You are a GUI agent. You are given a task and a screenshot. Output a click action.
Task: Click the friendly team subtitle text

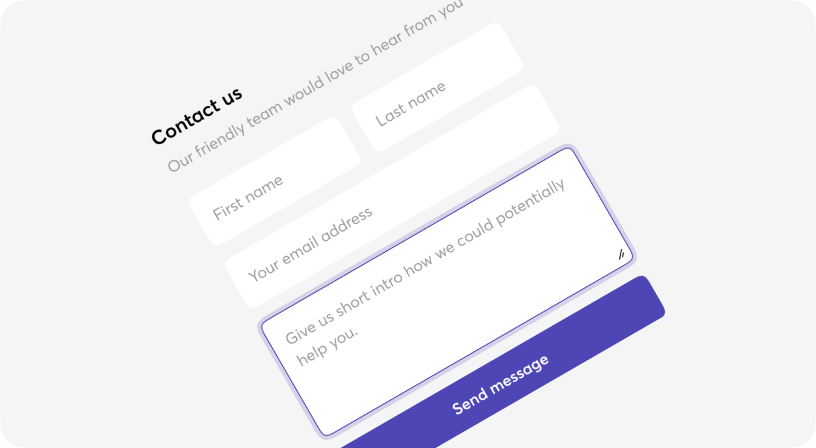[x=315, y=85]
